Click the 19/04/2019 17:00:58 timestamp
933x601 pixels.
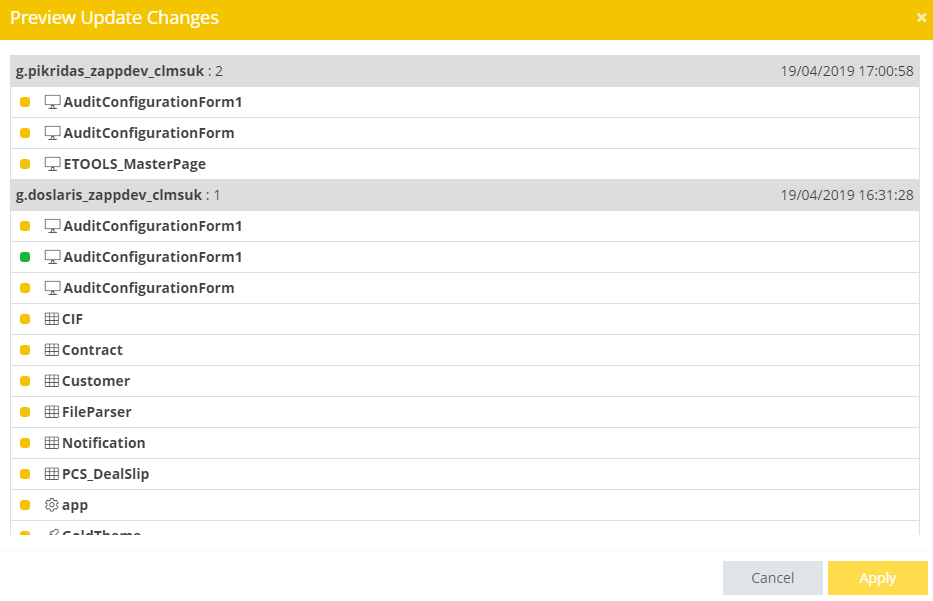coord(847,71)
